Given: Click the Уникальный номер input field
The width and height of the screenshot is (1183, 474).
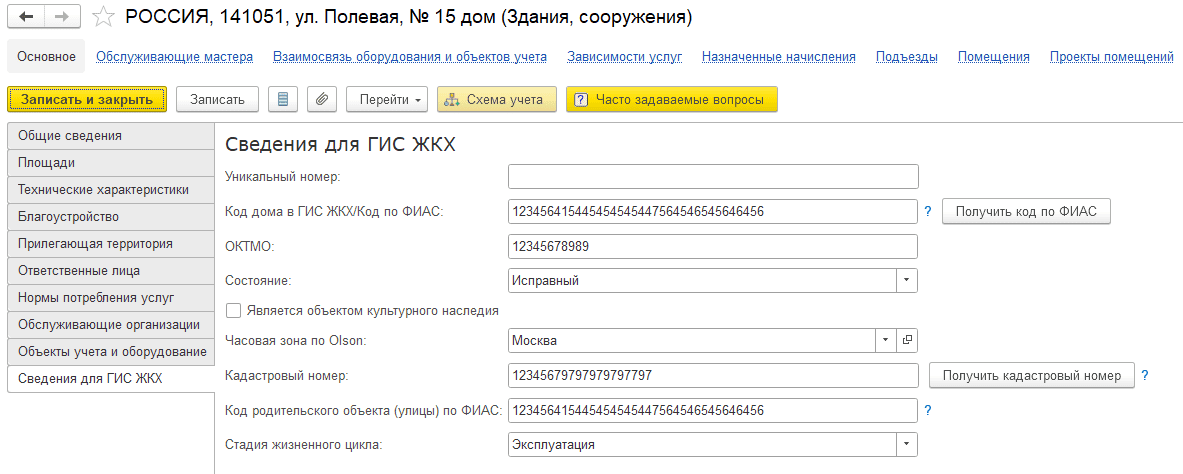Looking at the screenshot, I should click(x=712, y=177).
